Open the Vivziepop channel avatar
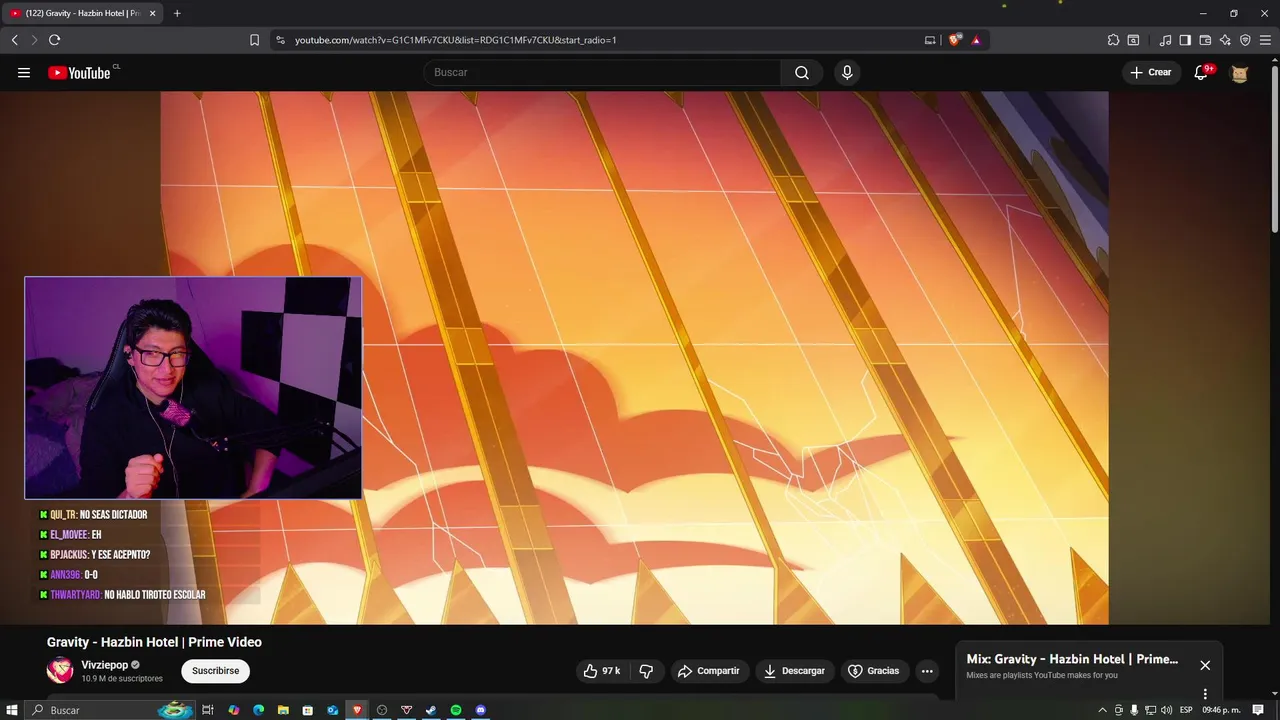Viewport: 1280px width, 720px height. click(60, 671)
